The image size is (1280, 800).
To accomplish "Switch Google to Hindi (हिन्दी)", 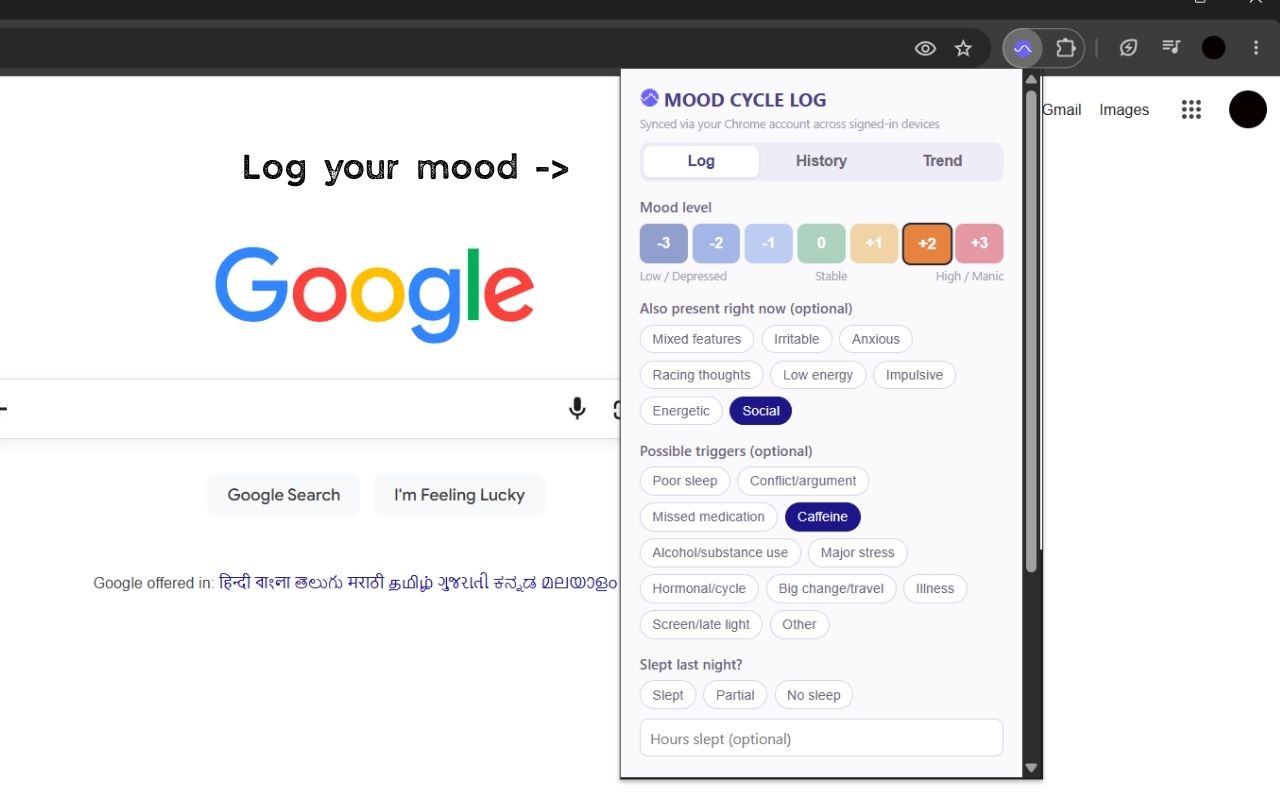I will (235, 583).
